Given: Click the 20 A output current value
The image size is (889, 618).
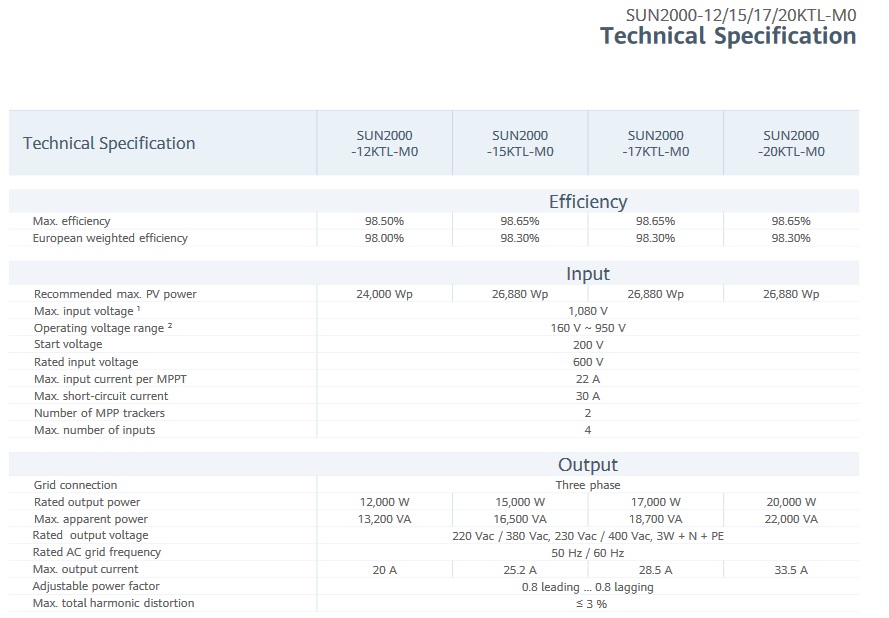Looking at the screenshot, I should (384, 570).
